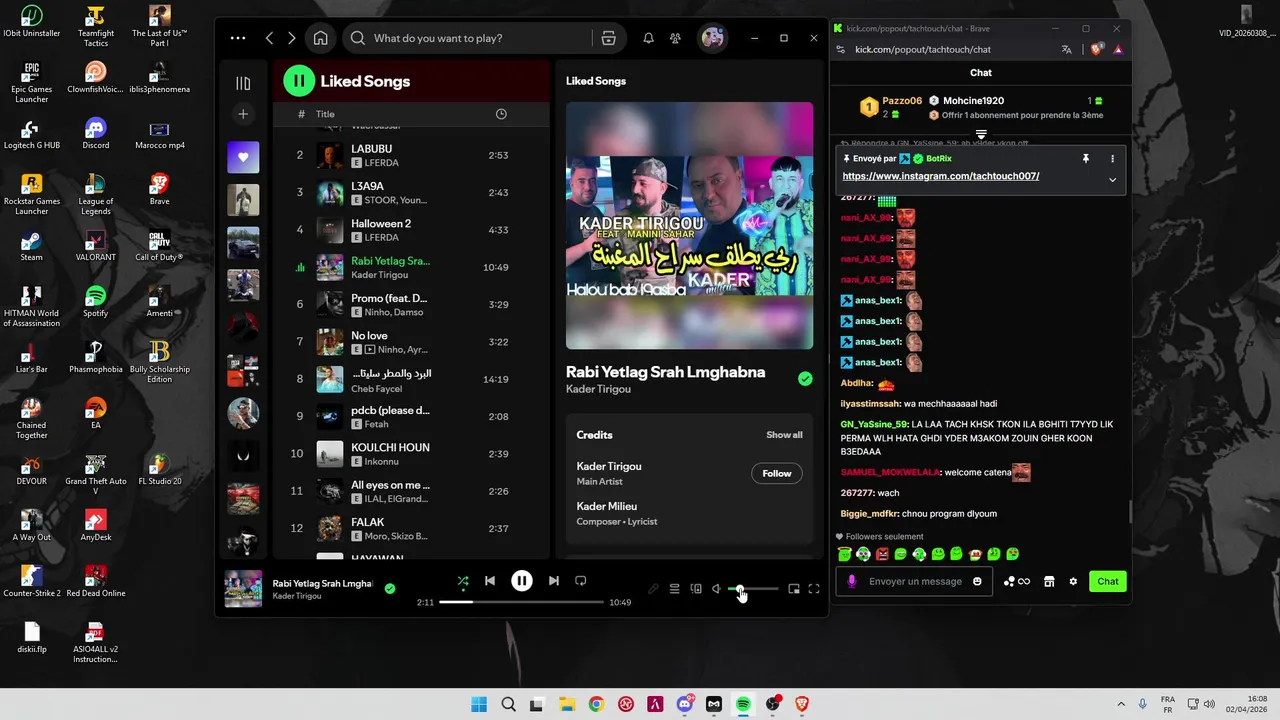Screen dimensions: 1280x720
Task: Toggle the lyrics microphone icon
Action: [653, 589]
